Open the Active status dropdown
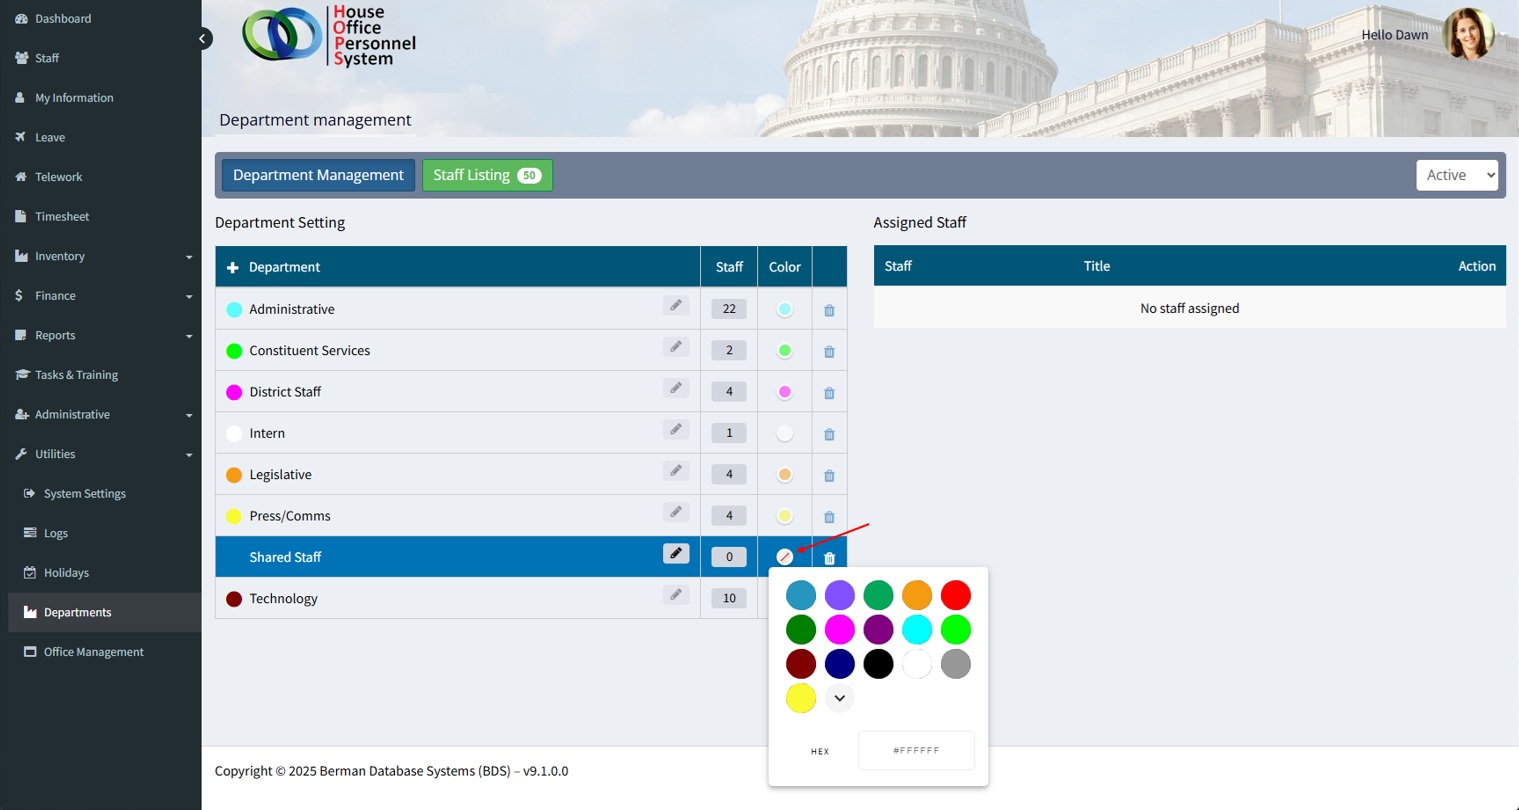 tap(1457, 175)
